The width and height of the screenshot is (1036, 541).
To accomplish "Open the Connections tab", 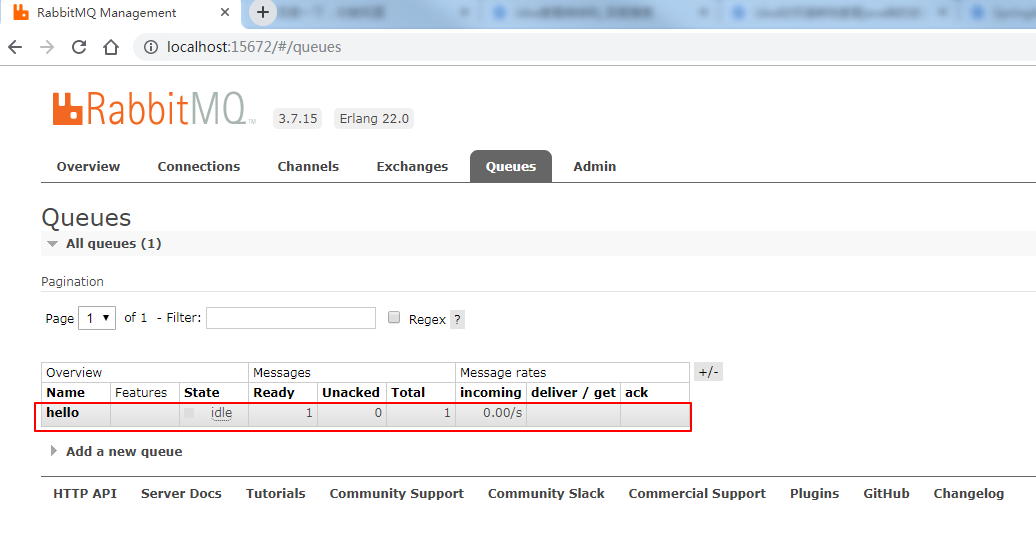I will (x=199, y=166).
